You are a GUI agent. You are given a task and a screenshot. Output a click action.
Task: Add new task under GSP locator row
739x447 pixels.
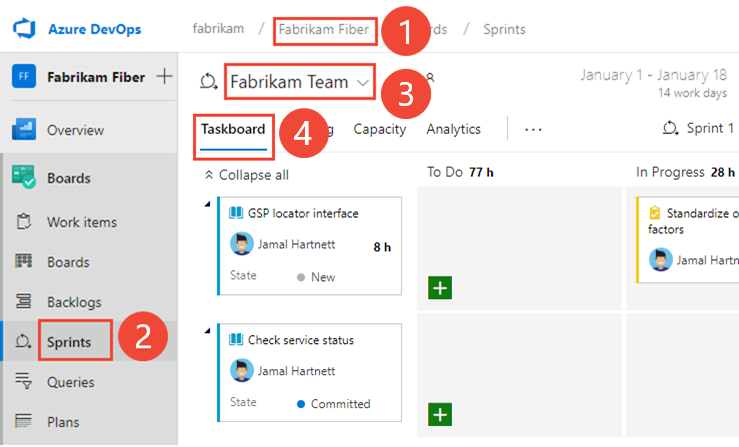coord(440,288)
